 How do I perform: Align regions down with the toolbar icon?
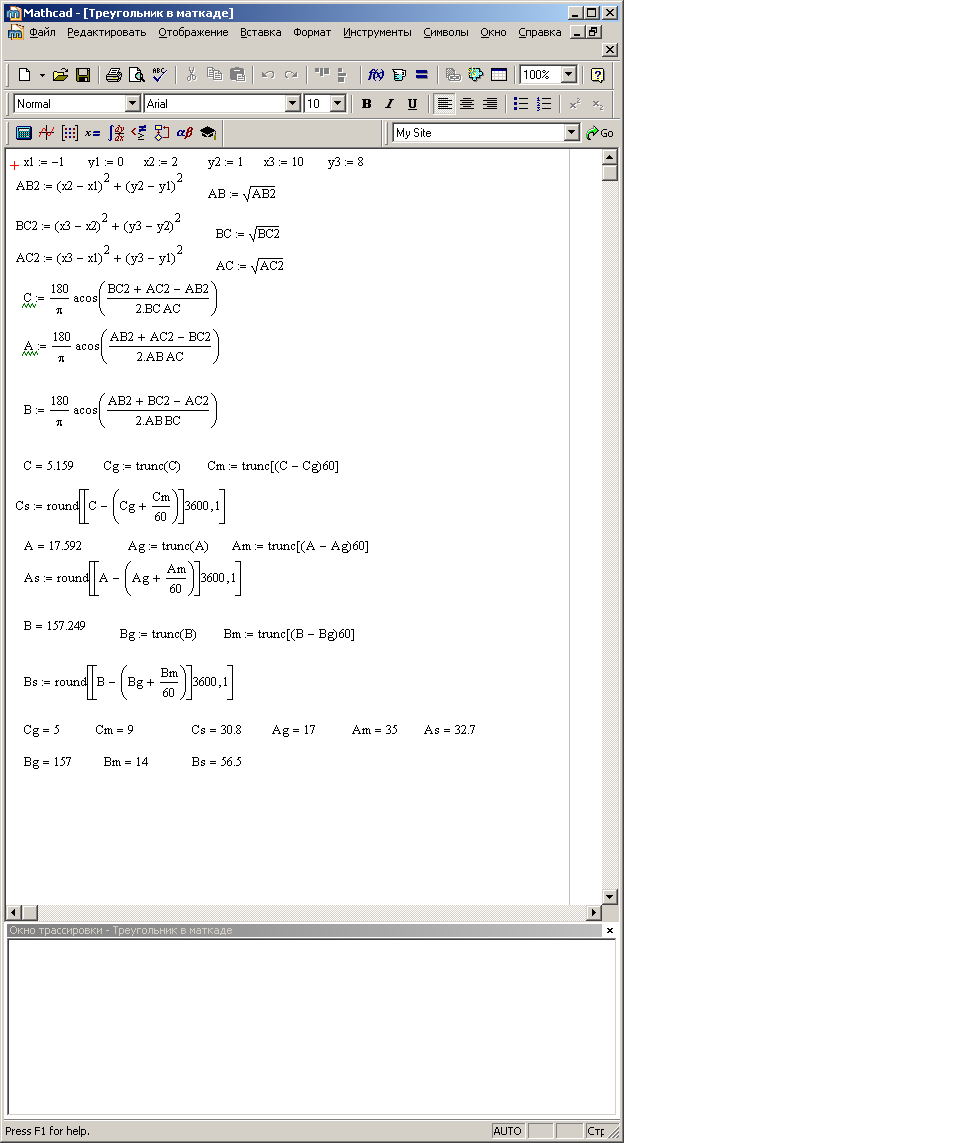(x=342, y=74)
